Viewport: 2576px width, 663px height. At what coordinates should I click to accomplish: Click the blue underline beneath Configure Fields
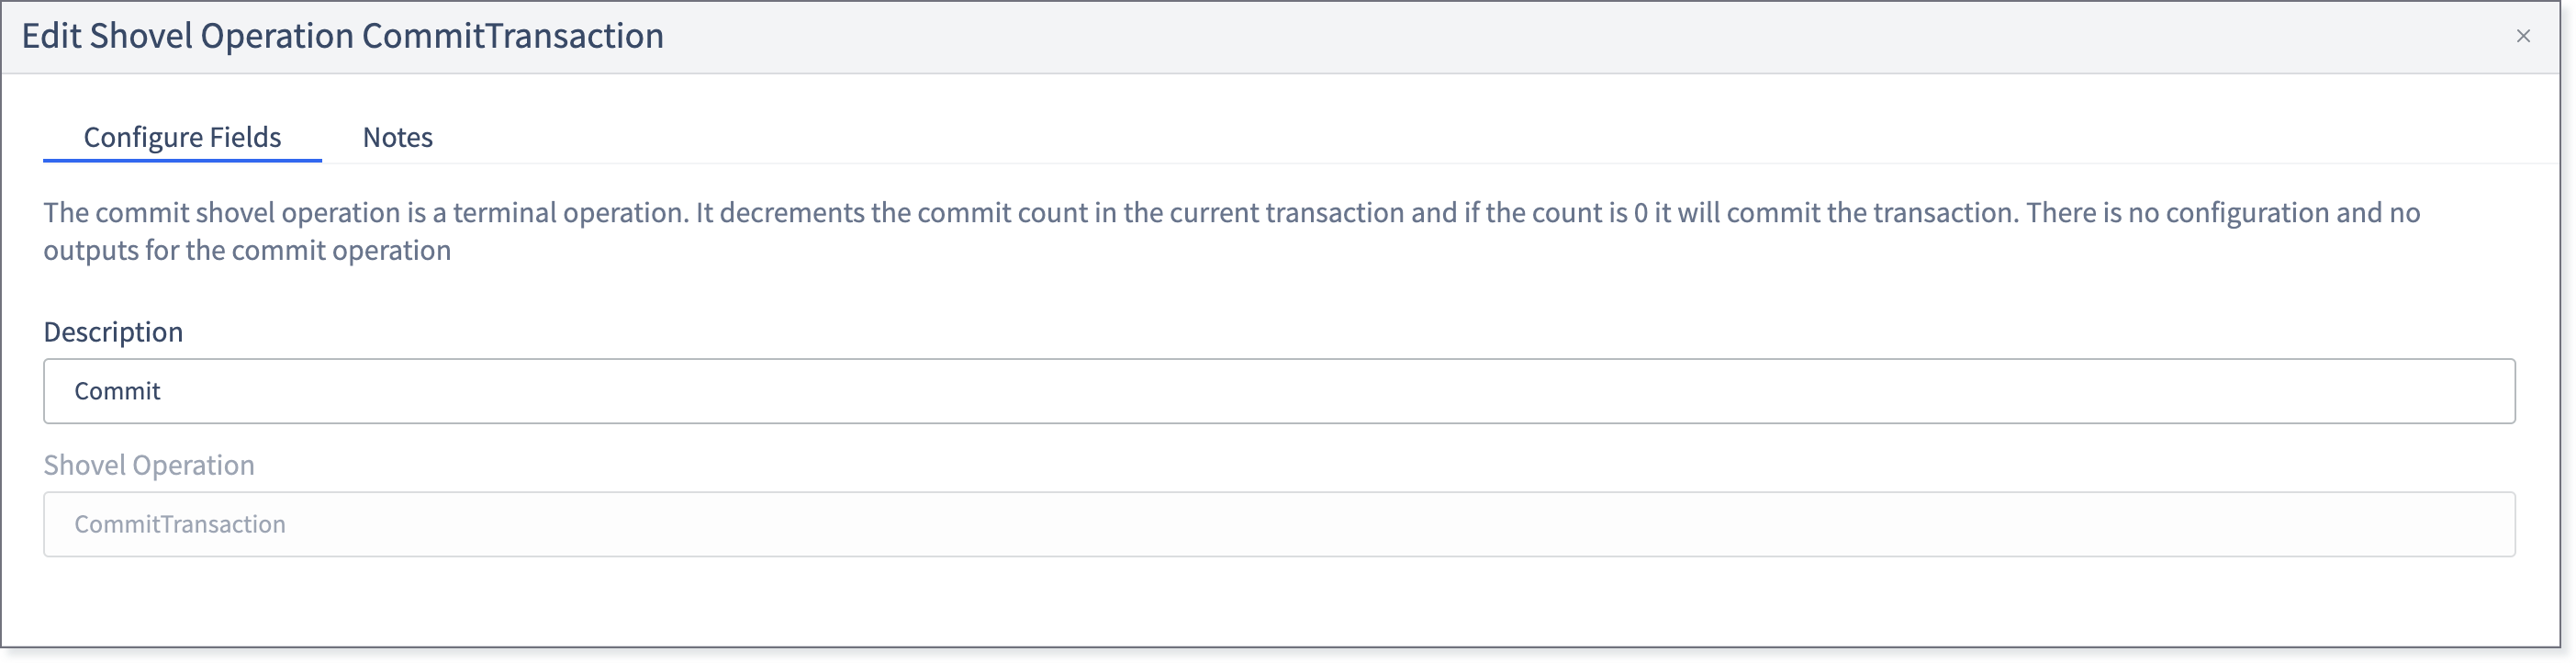pos(182,160)
